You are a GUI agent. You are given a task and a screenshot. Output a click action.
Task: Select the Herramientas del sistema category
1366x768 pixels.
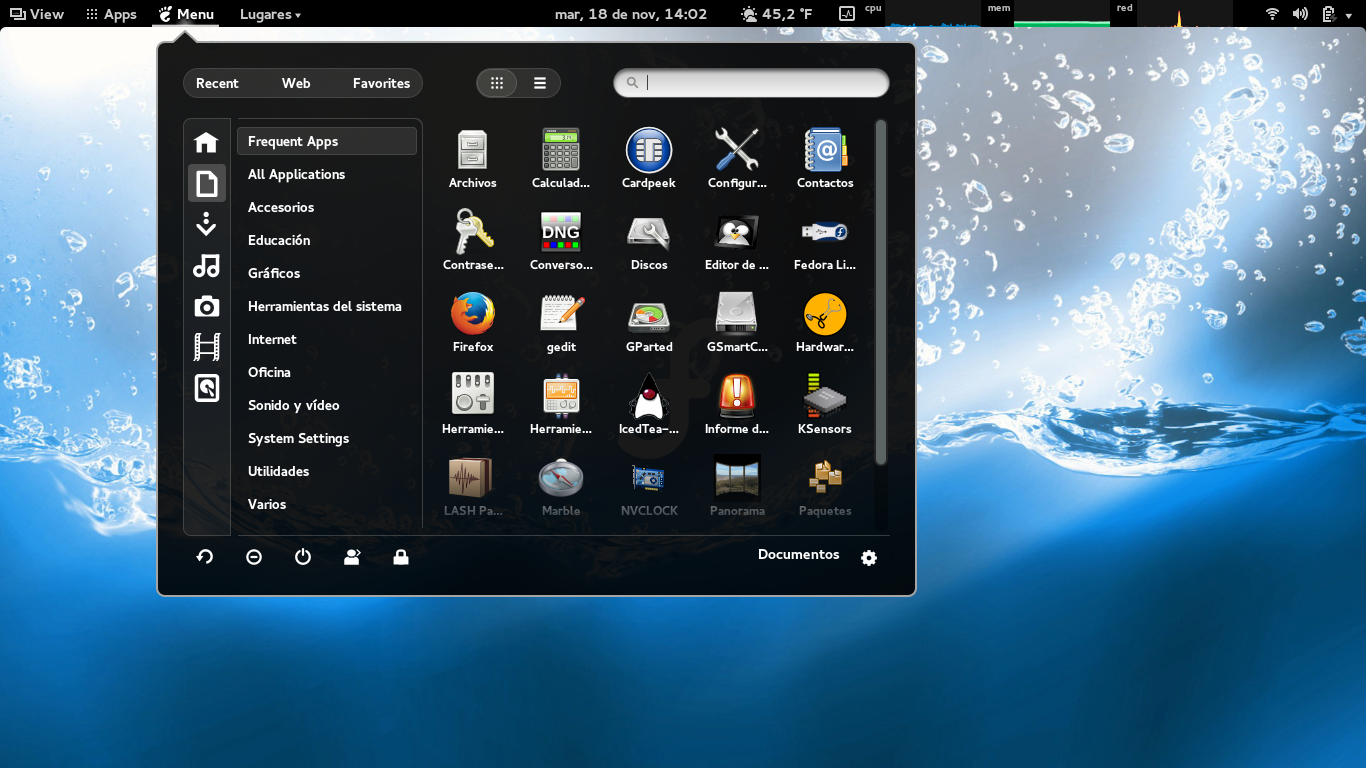pyautogui.click(x=326, y=306)
